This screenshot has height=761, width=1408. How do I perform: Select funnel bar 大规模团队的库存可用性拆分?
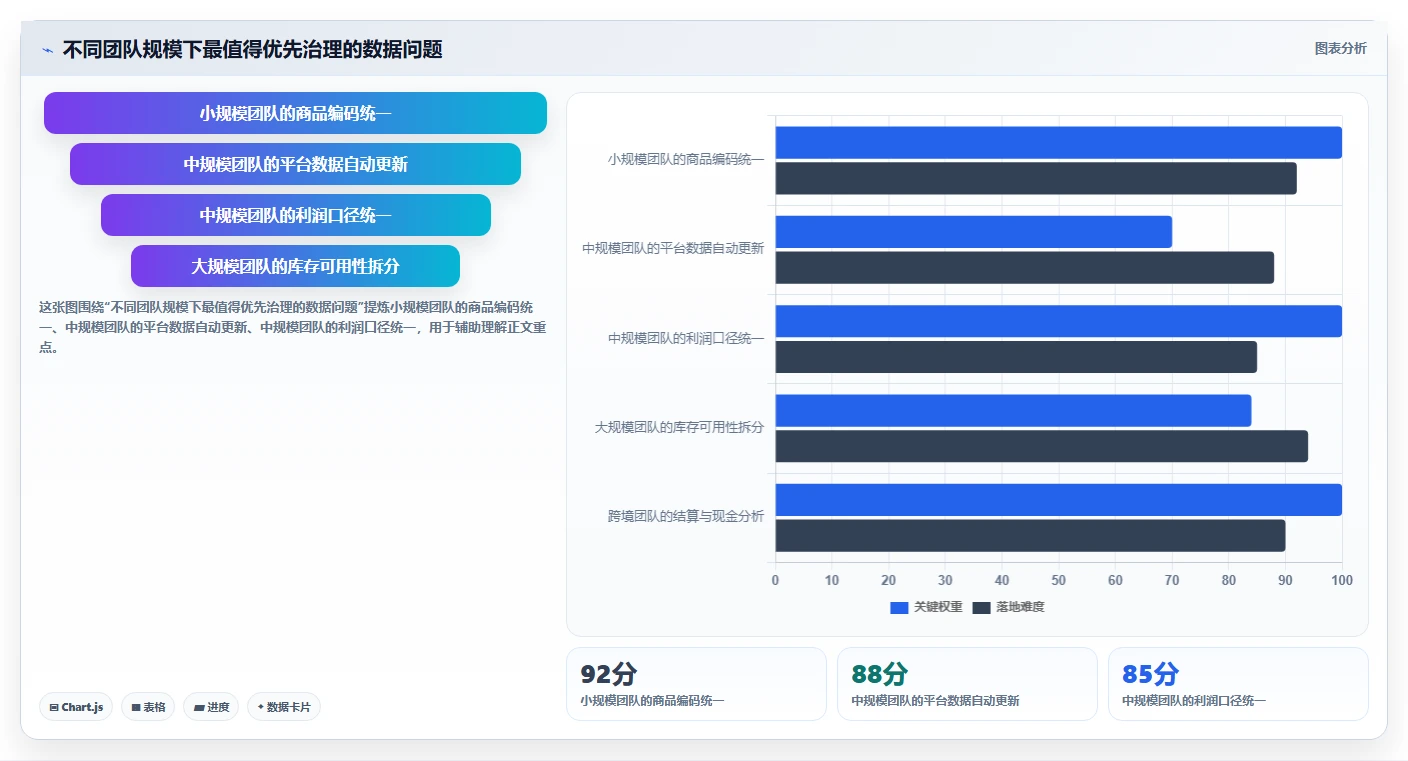pyautogui.click(x=295, y=266)
